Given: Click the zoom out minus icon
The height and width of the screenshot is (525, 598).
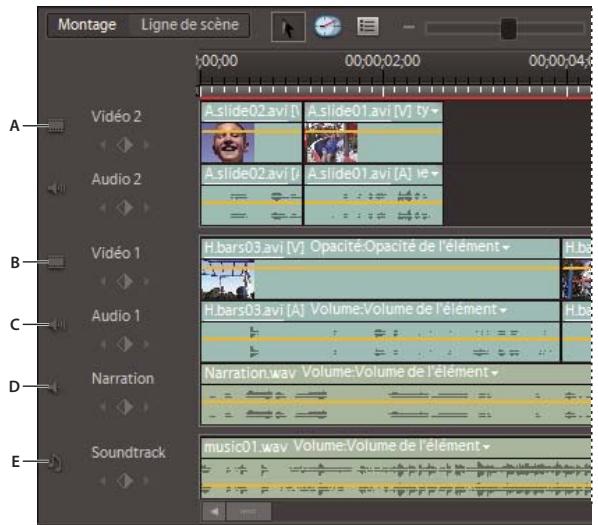Looking at the screenshot, I should [x=409, y=27].
